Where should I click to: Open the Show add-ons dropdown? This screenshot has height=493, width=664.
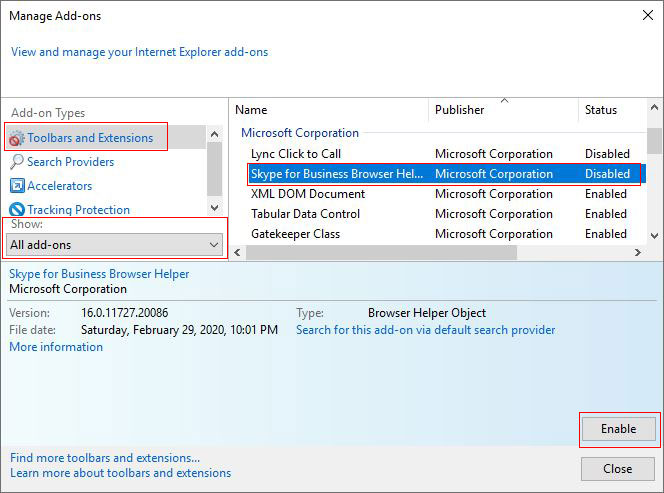click(x=114, y=245)
